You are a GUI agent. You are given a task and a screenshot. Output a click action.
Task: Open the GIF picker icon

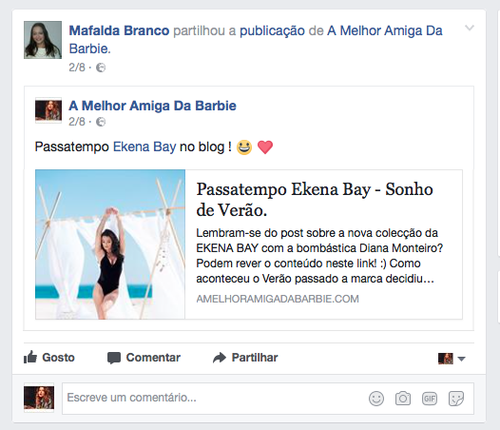(429, 398)
